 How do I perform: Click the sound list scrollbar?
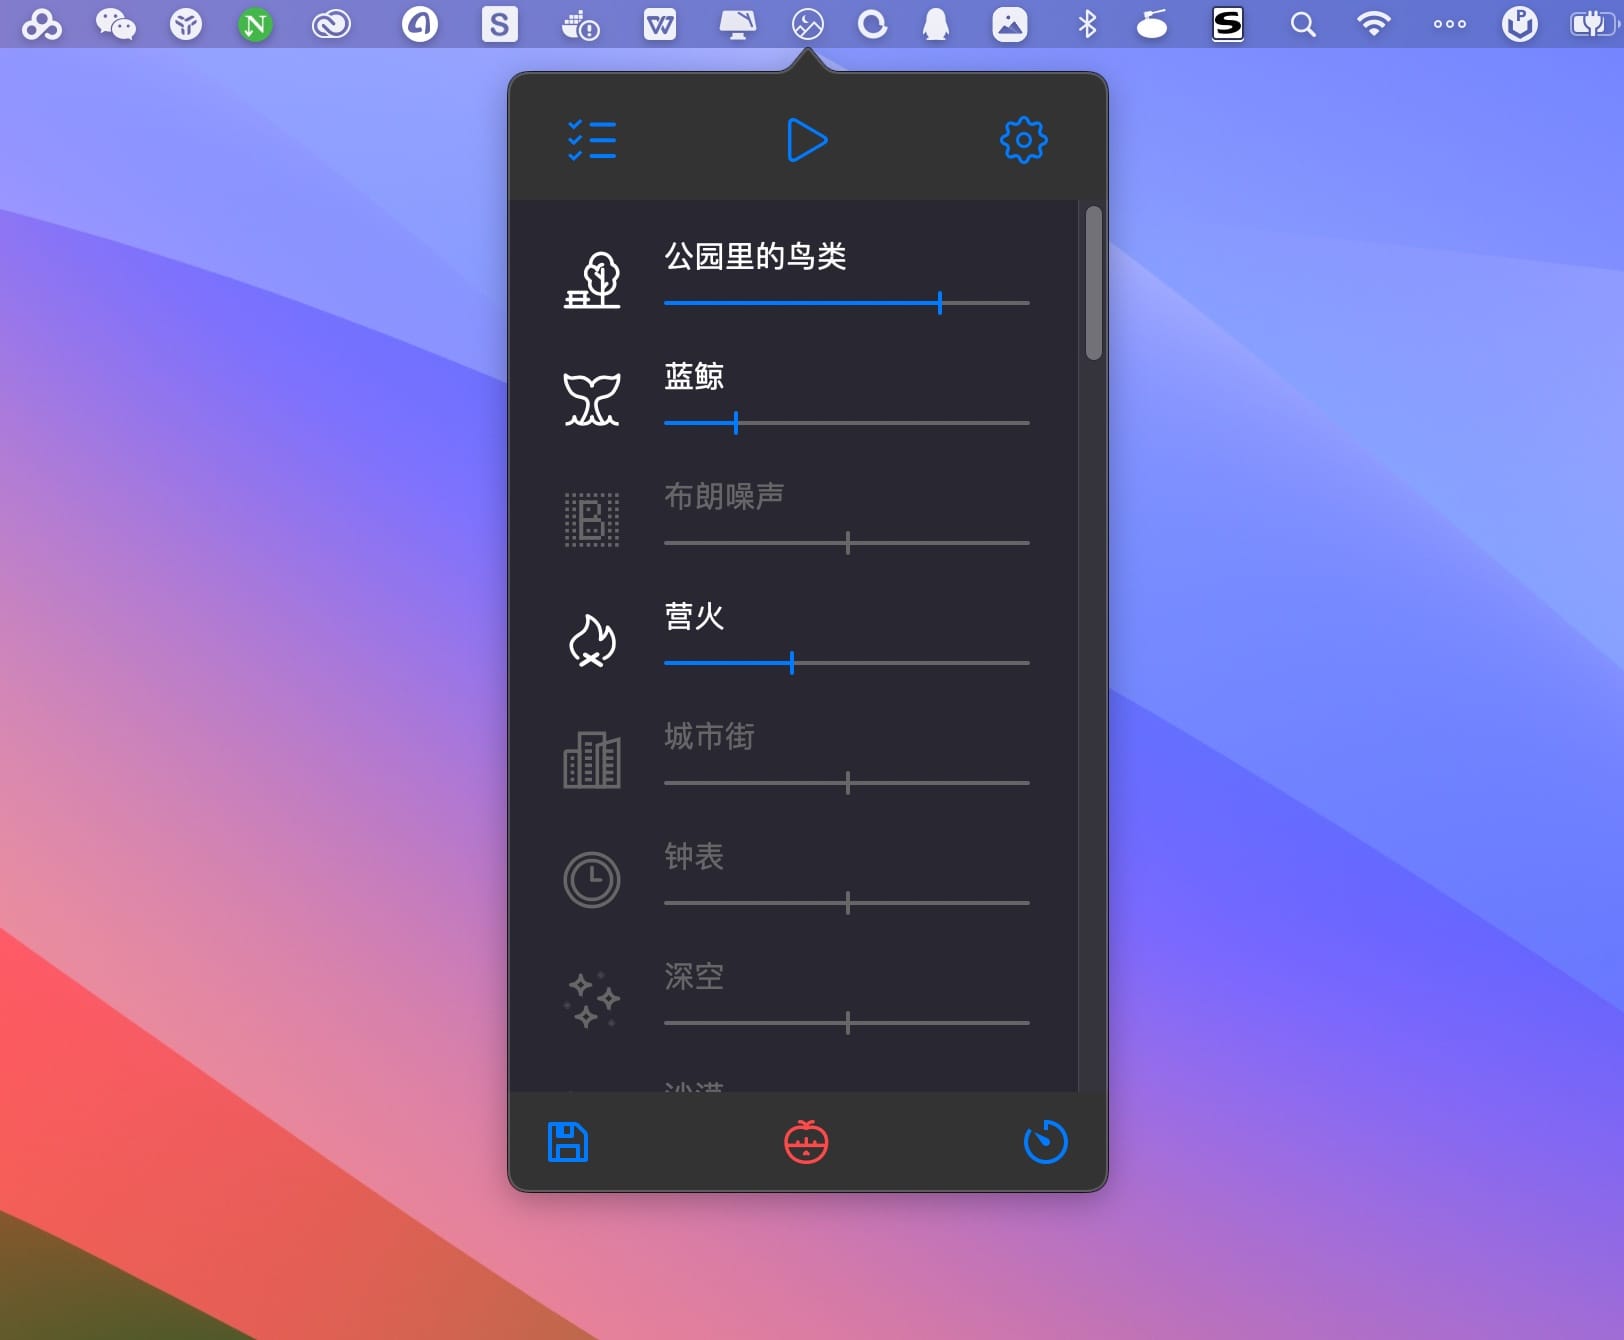pos(1093,283)
